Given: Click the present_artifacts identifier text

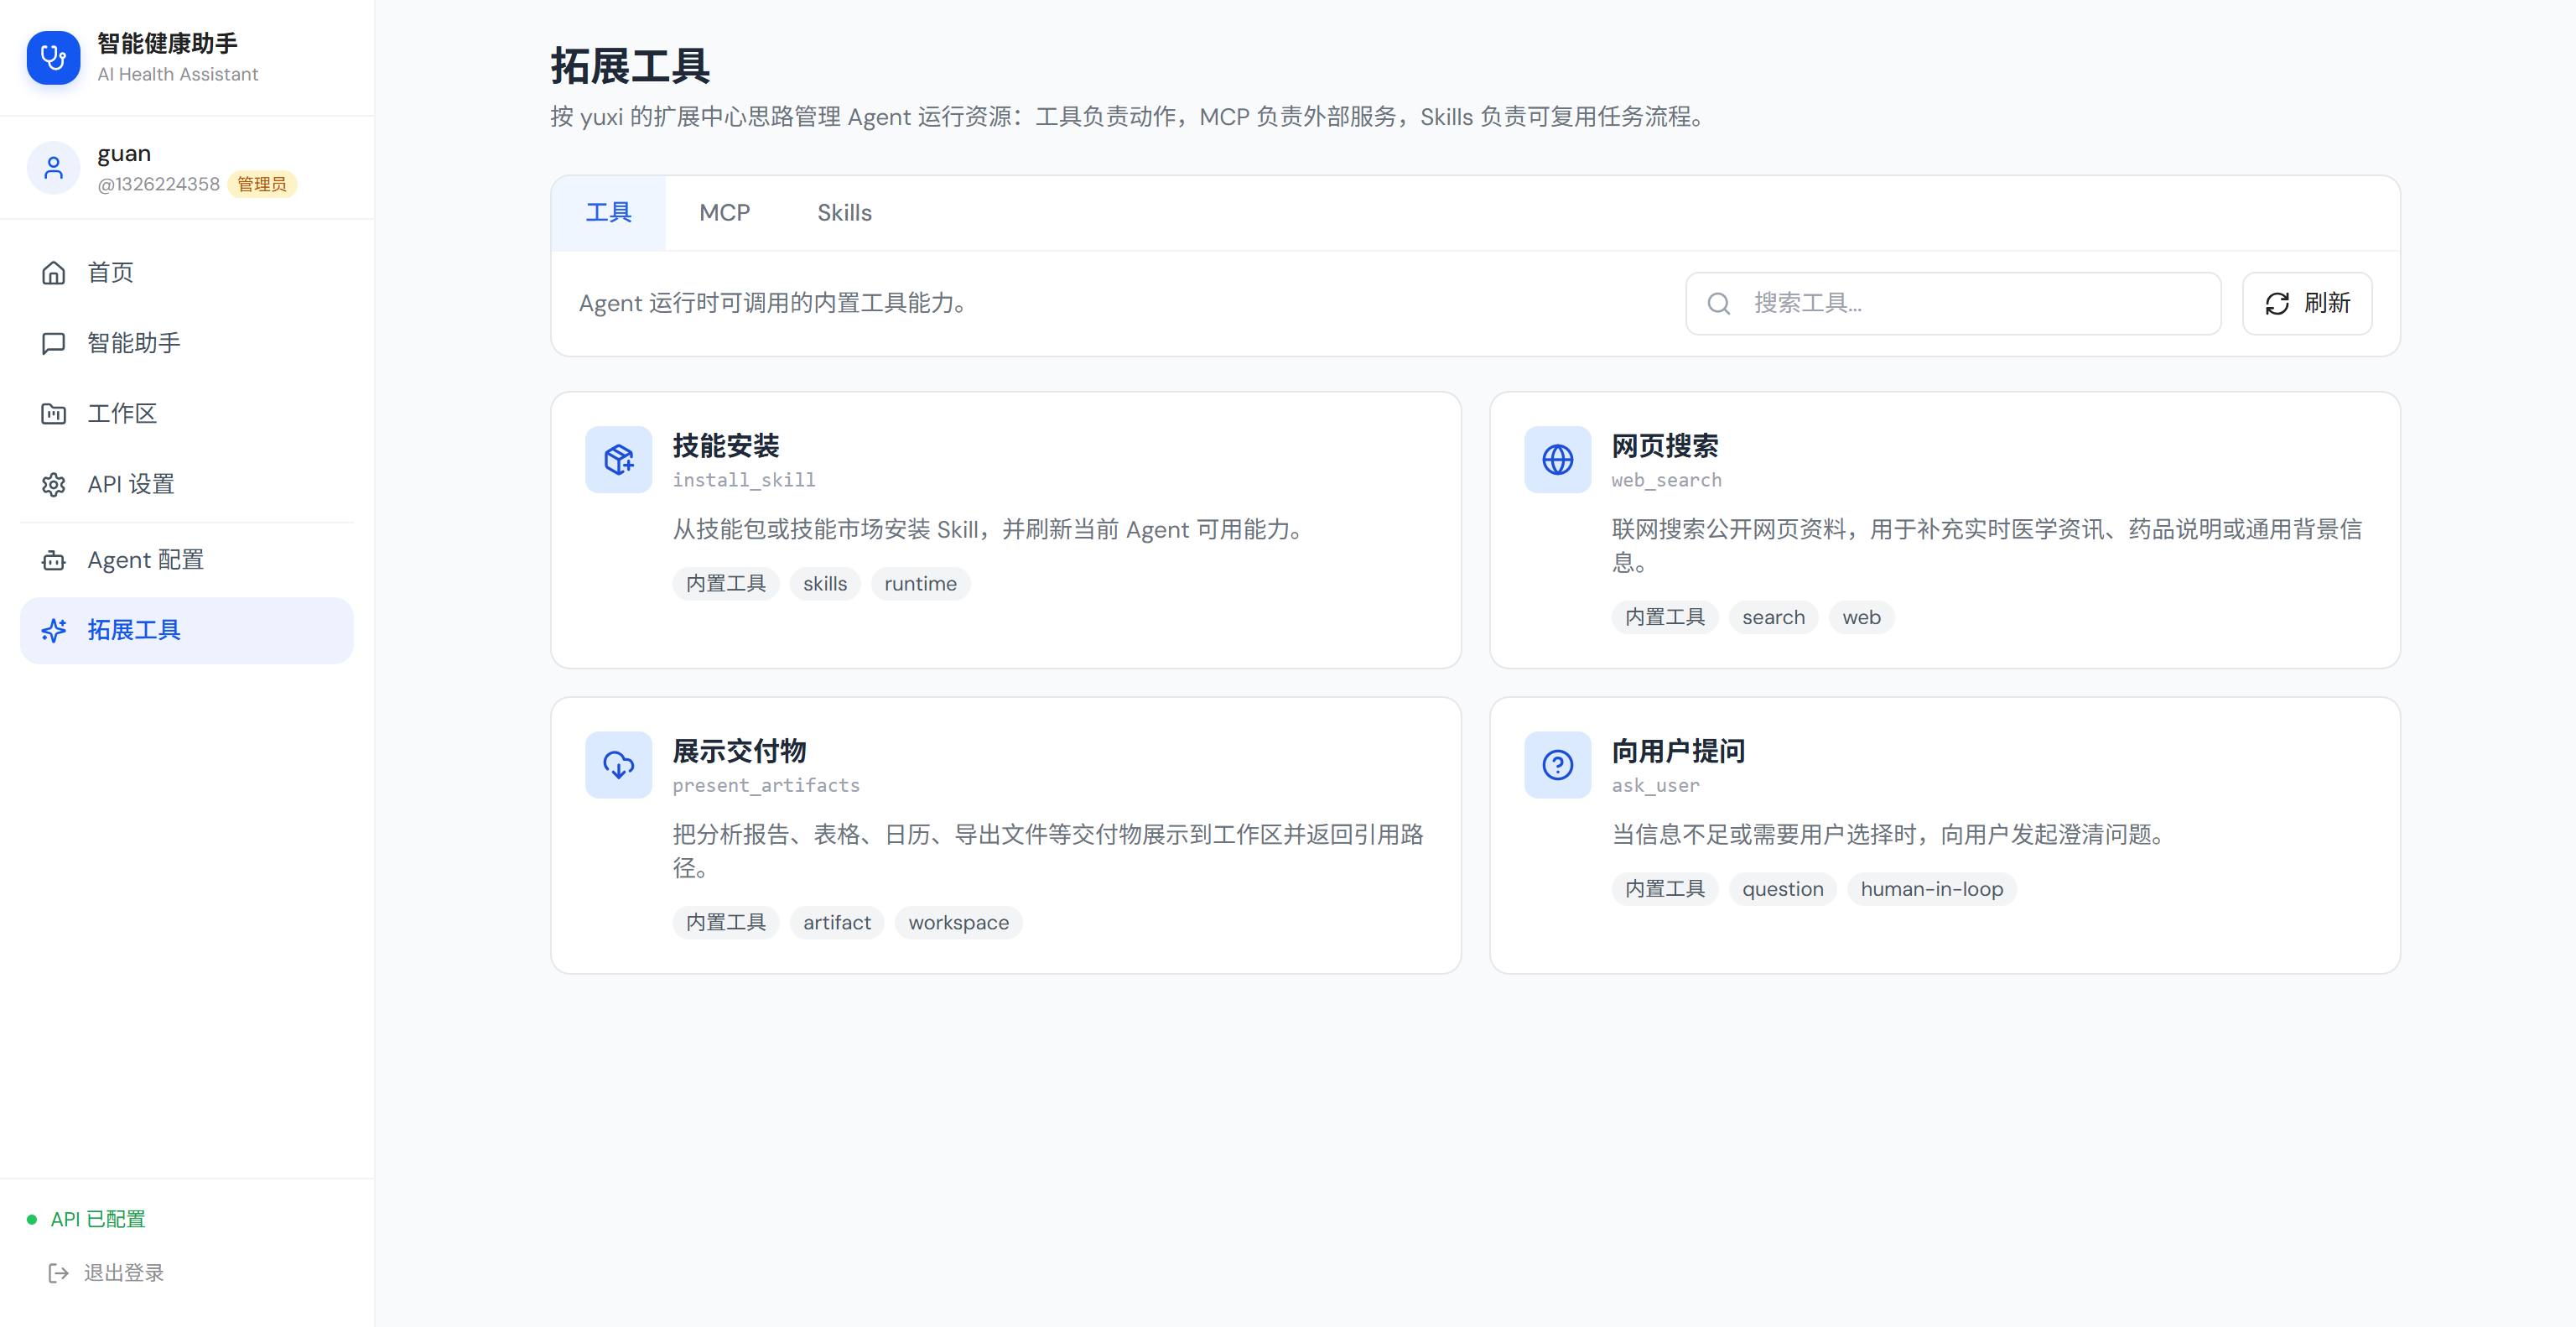Looking at the screenshot, I should (x=766, y=785).
